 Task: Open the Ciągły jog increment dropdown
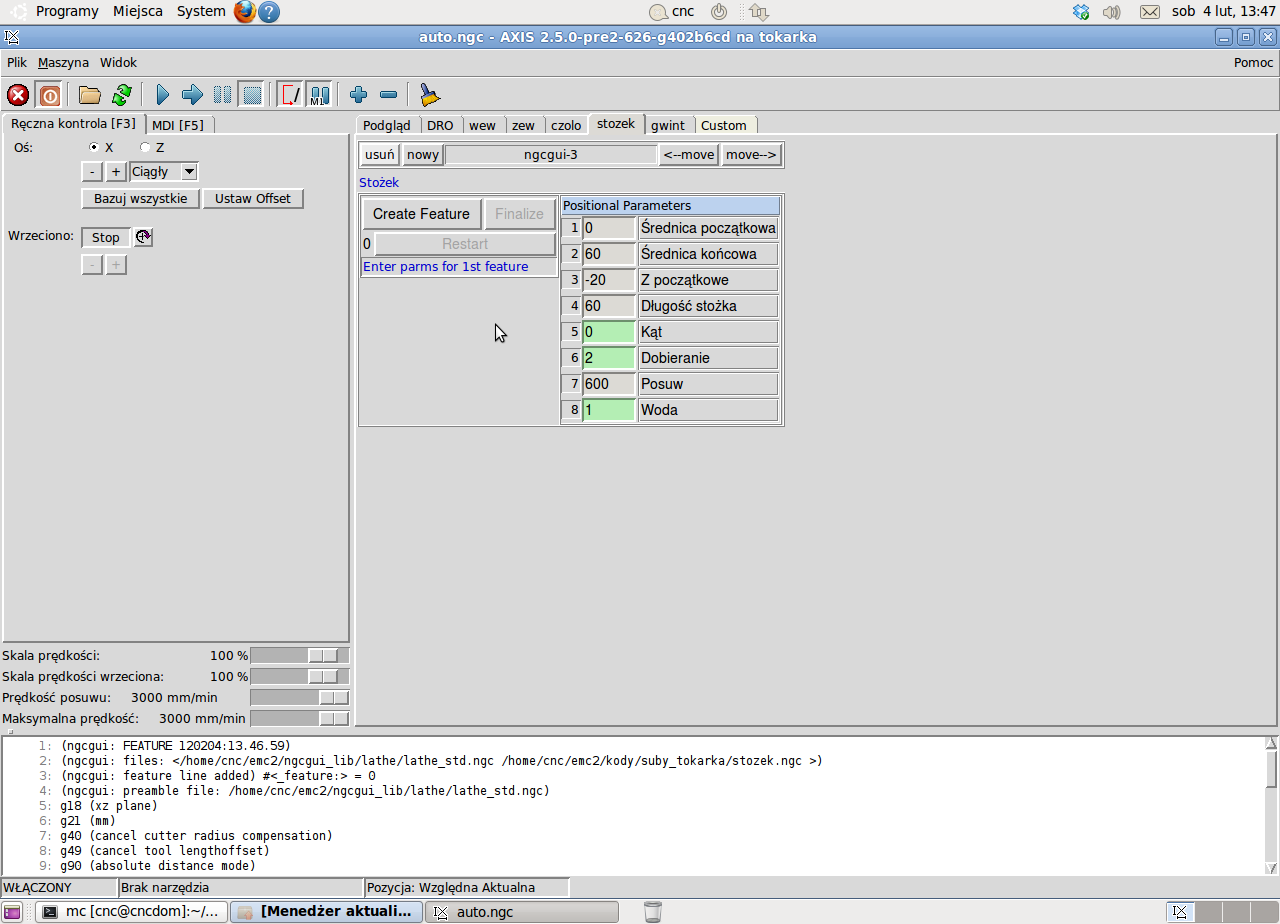pyautogui.click(x=164, y=172)
